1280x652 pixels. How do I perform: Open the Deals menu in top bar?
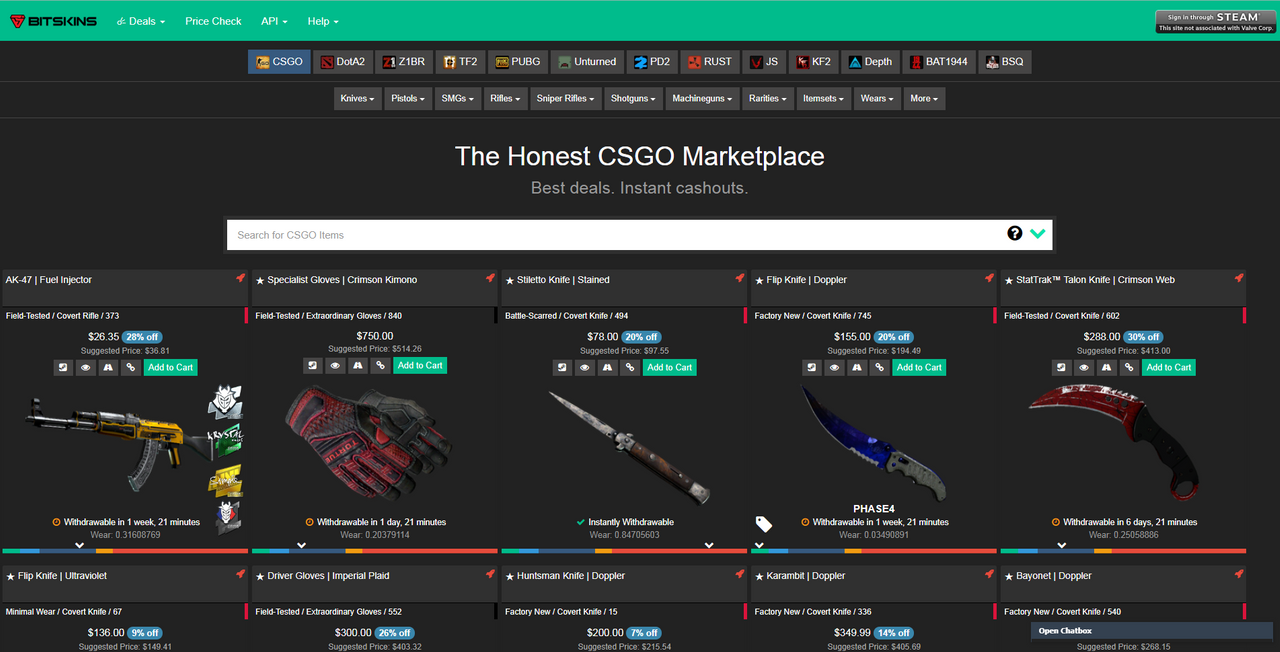coord(141,21)
